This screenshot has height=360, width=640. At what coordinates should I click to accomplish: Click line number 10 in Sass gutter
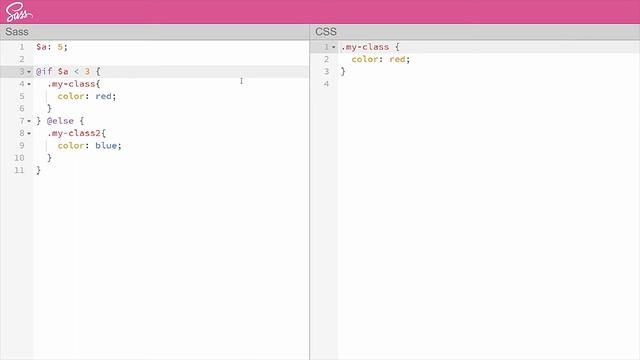[x=19, y=158]
